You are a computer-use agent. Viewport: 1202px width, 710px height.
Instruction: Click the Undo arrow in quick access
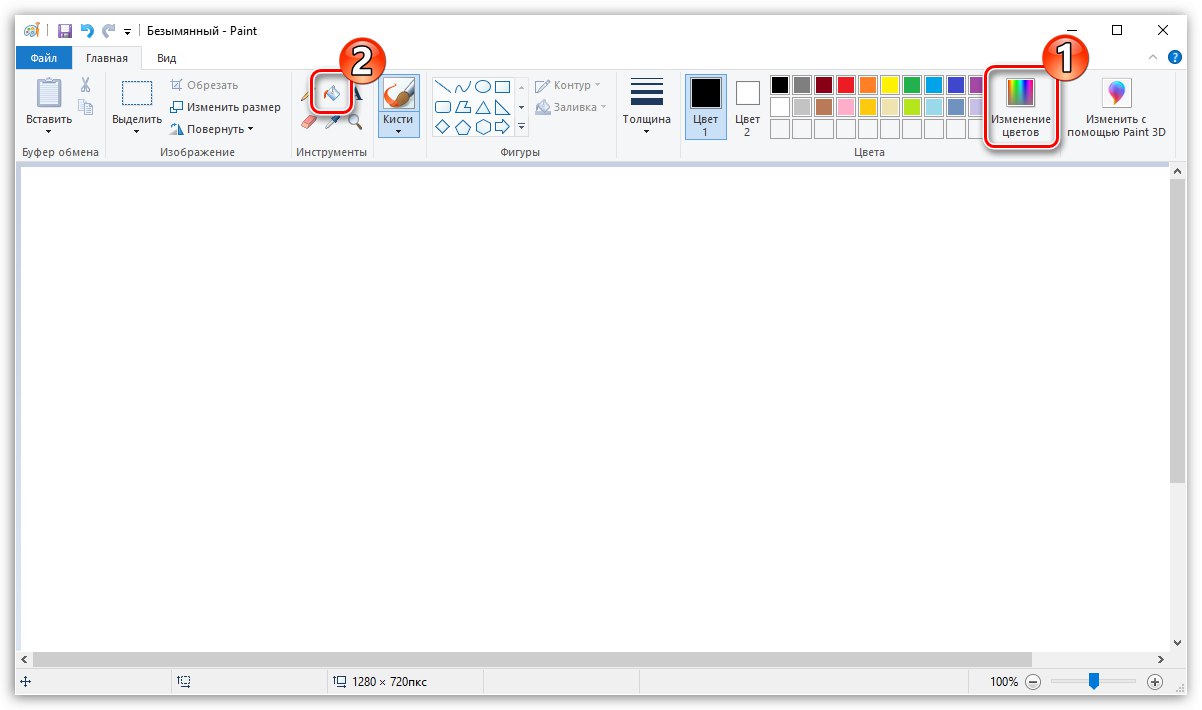click(87, 31)
